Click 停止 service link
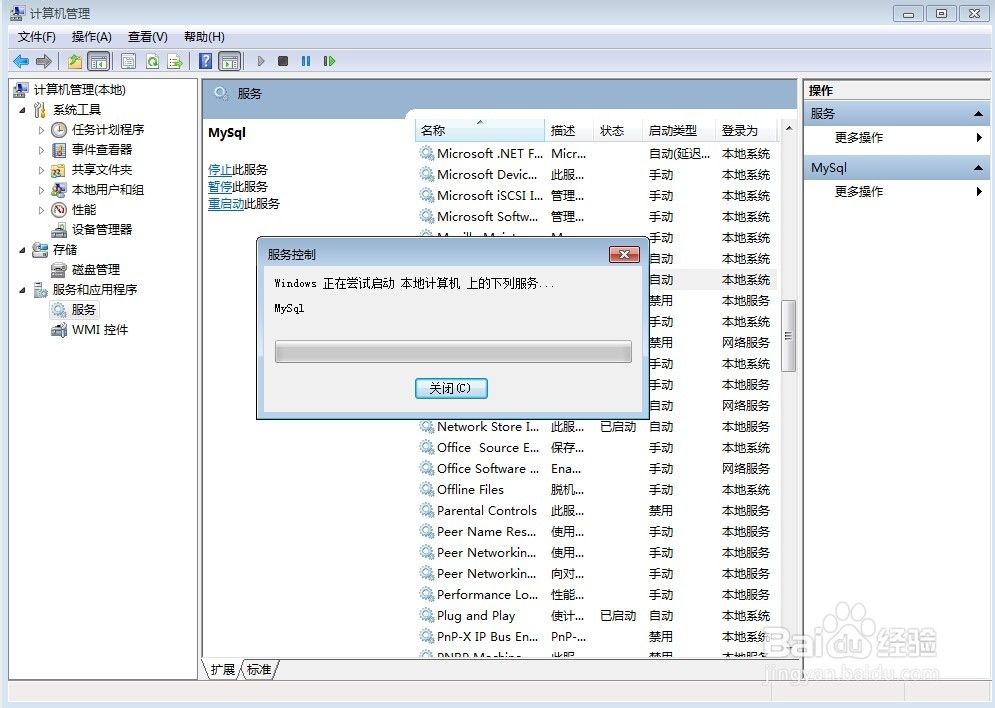 [x=220, y=170]
